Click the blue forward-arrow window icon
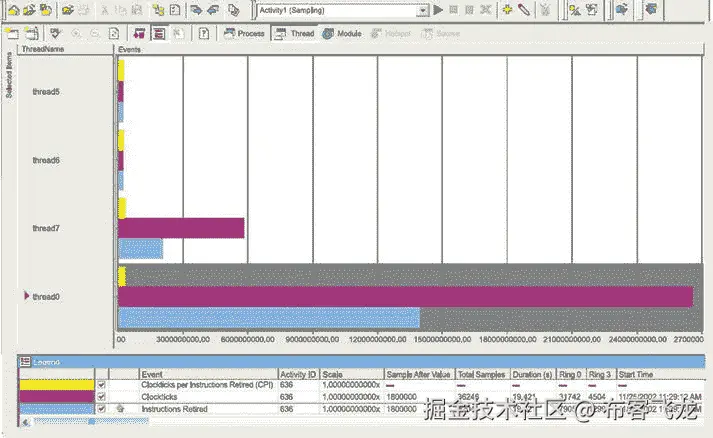The image size is (713, 438). [196, 10]
